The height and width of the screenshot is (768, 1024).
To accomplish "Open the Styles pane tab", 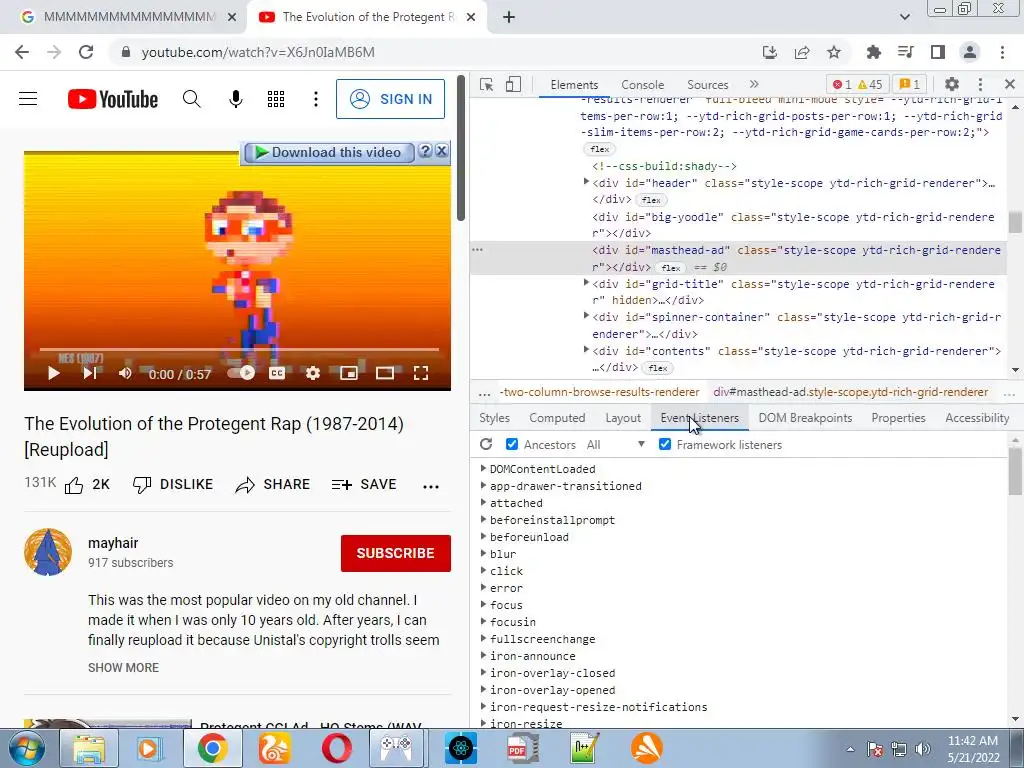I will [494, 418].
